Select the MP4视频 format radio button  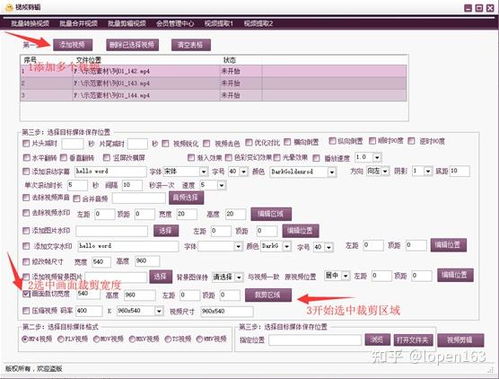[x=25, y=339]
